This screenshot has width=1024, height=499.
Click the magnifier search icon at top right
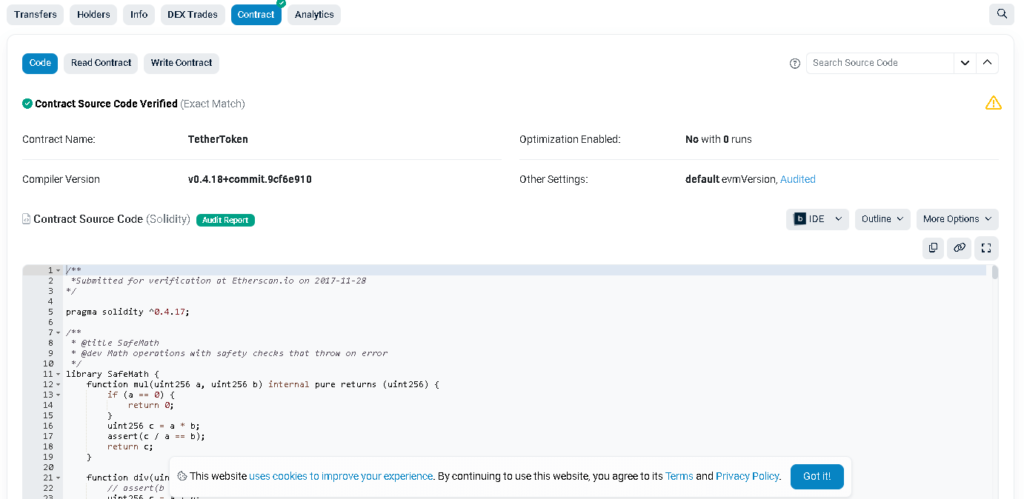1001,14
